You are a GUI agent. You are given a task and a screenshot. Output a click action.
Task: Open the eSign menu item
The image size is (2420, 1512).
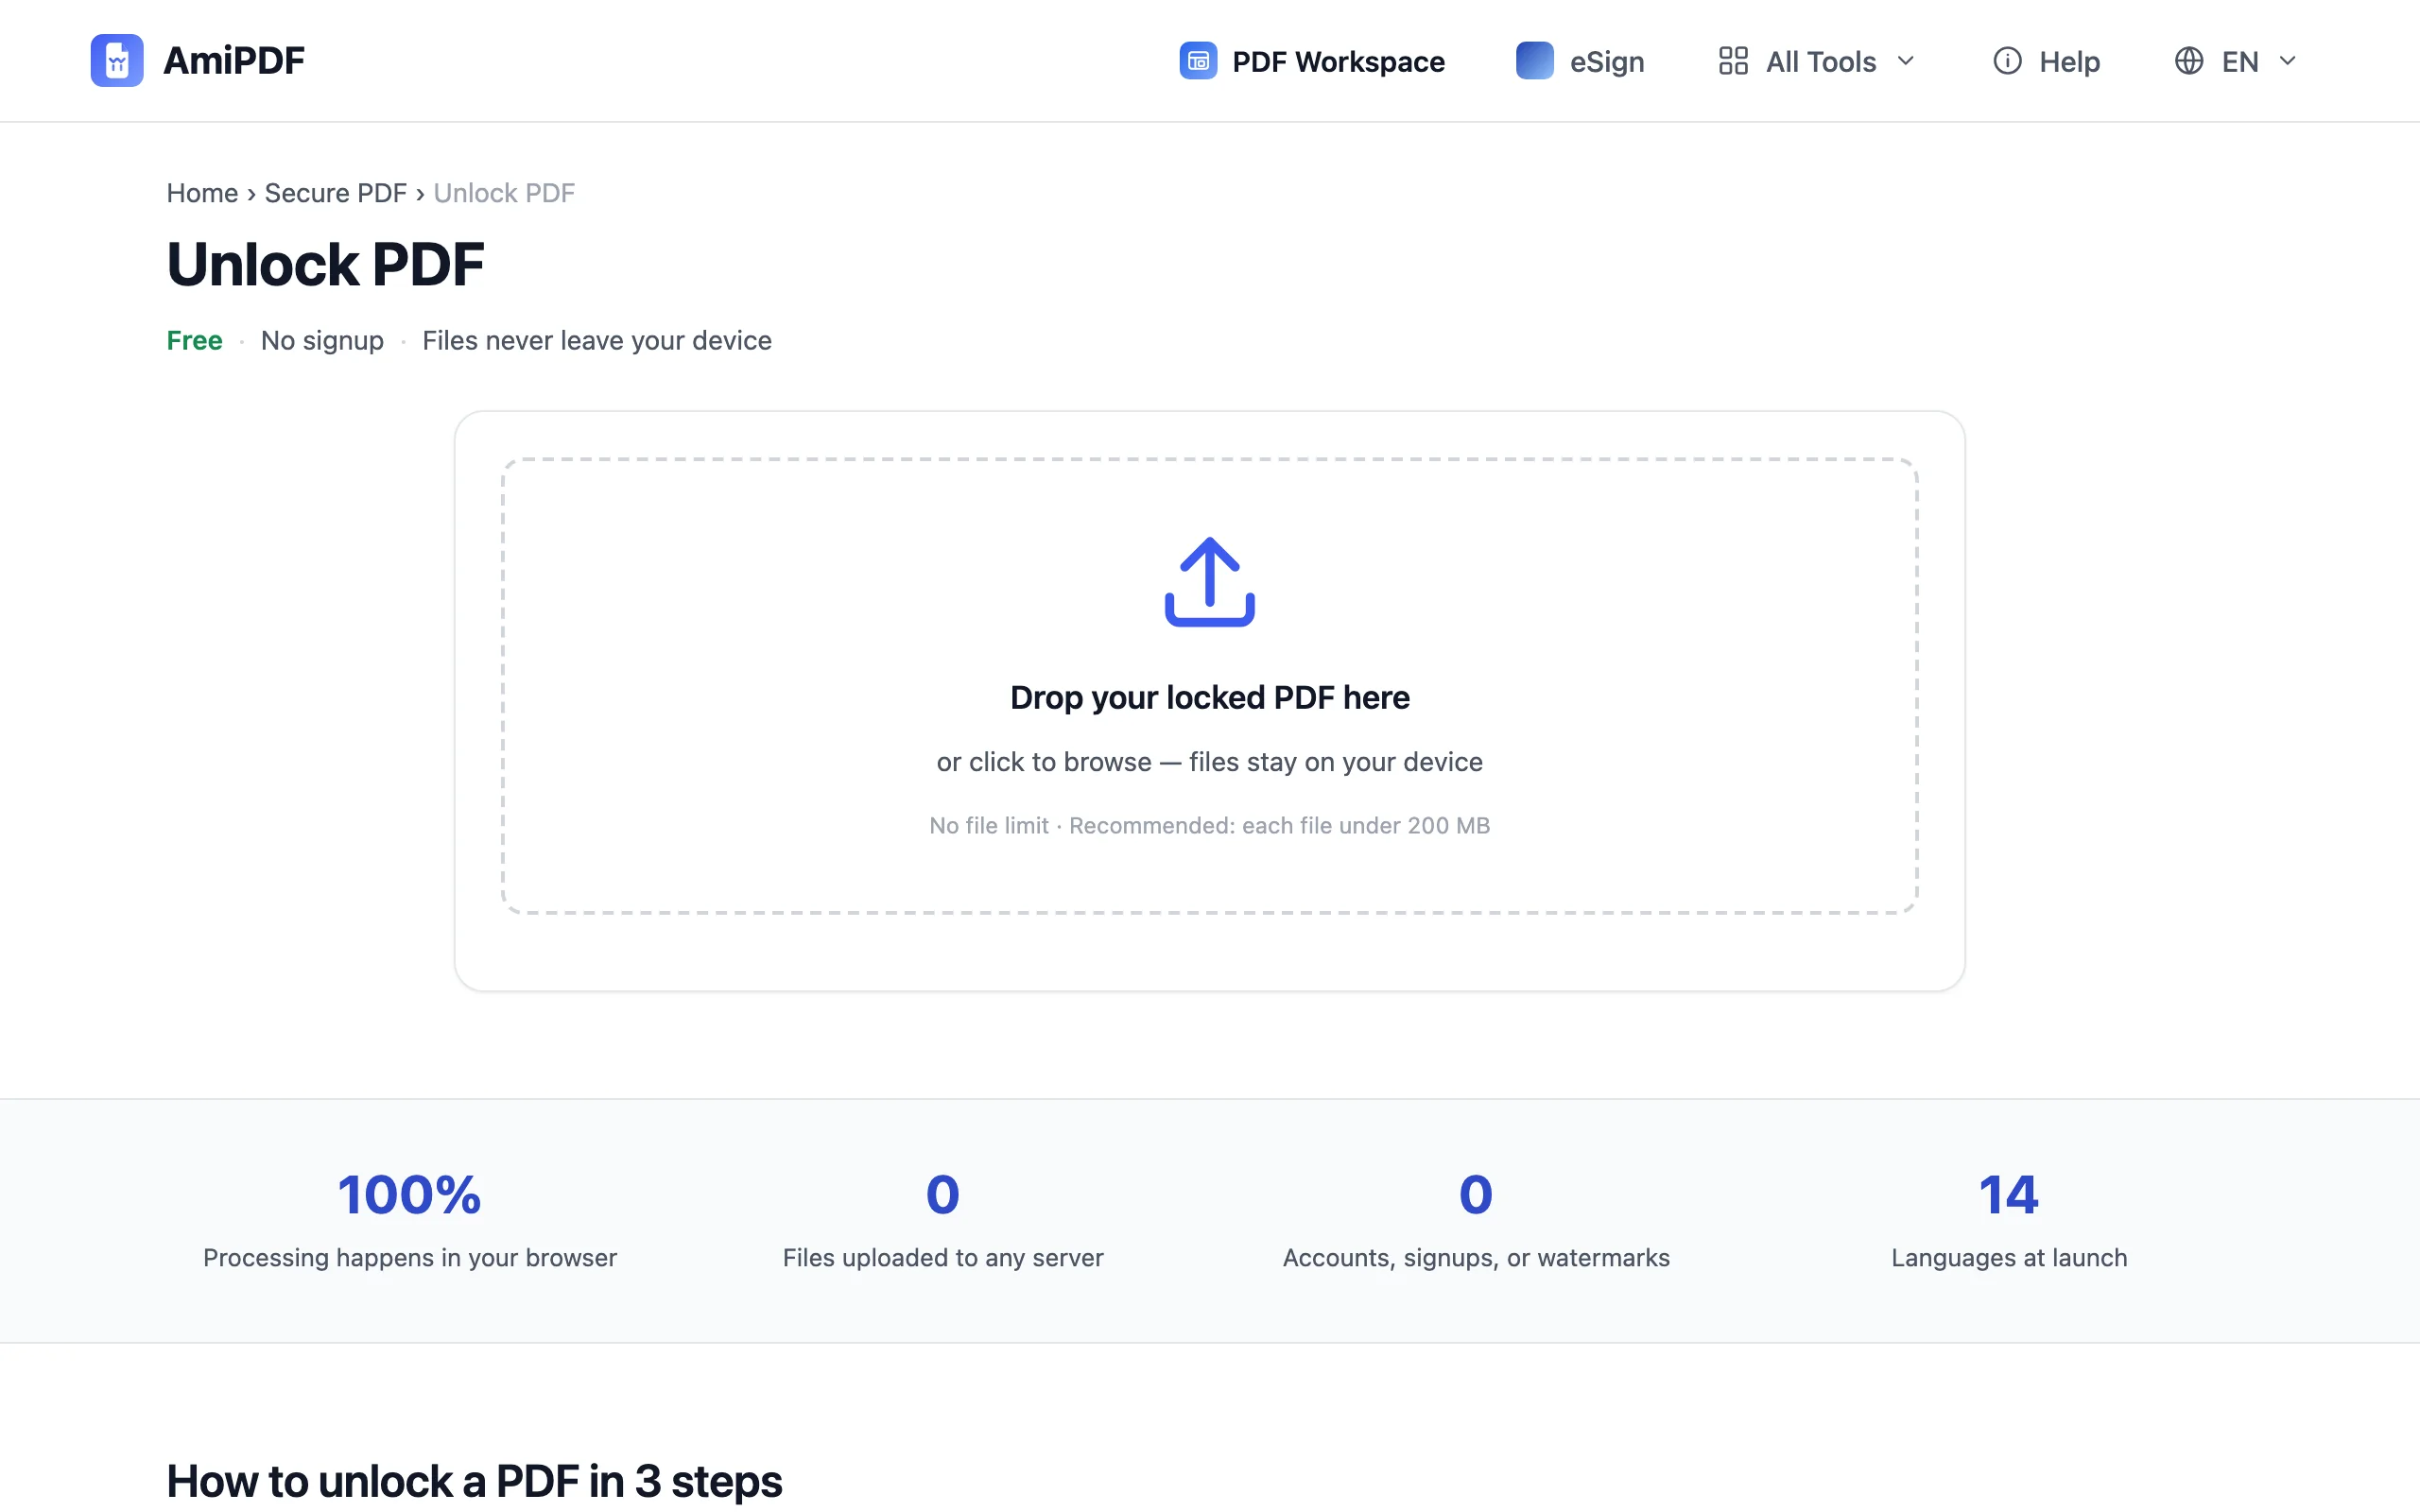[1580, 61]
